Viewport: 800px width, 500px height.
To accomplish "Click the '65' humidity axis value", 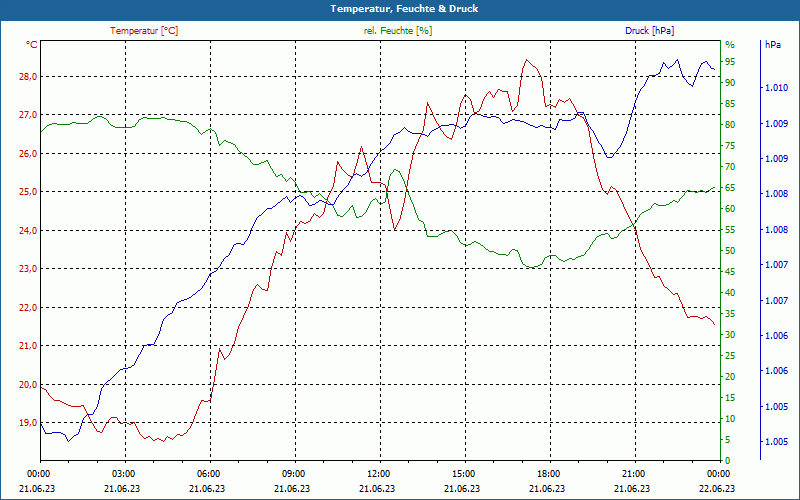I will tap(730, 188).
